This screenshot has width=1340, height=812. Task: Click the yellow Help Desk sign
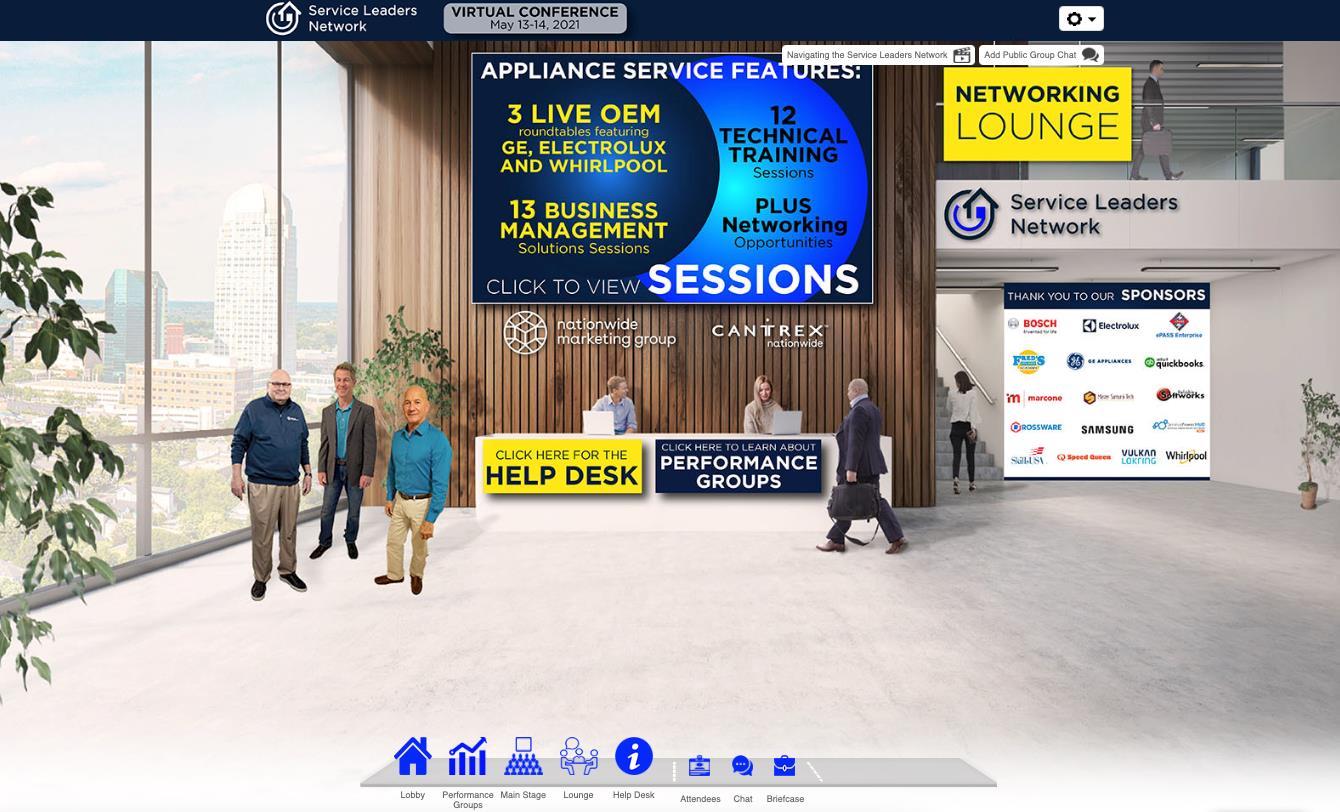coord(562,466)
